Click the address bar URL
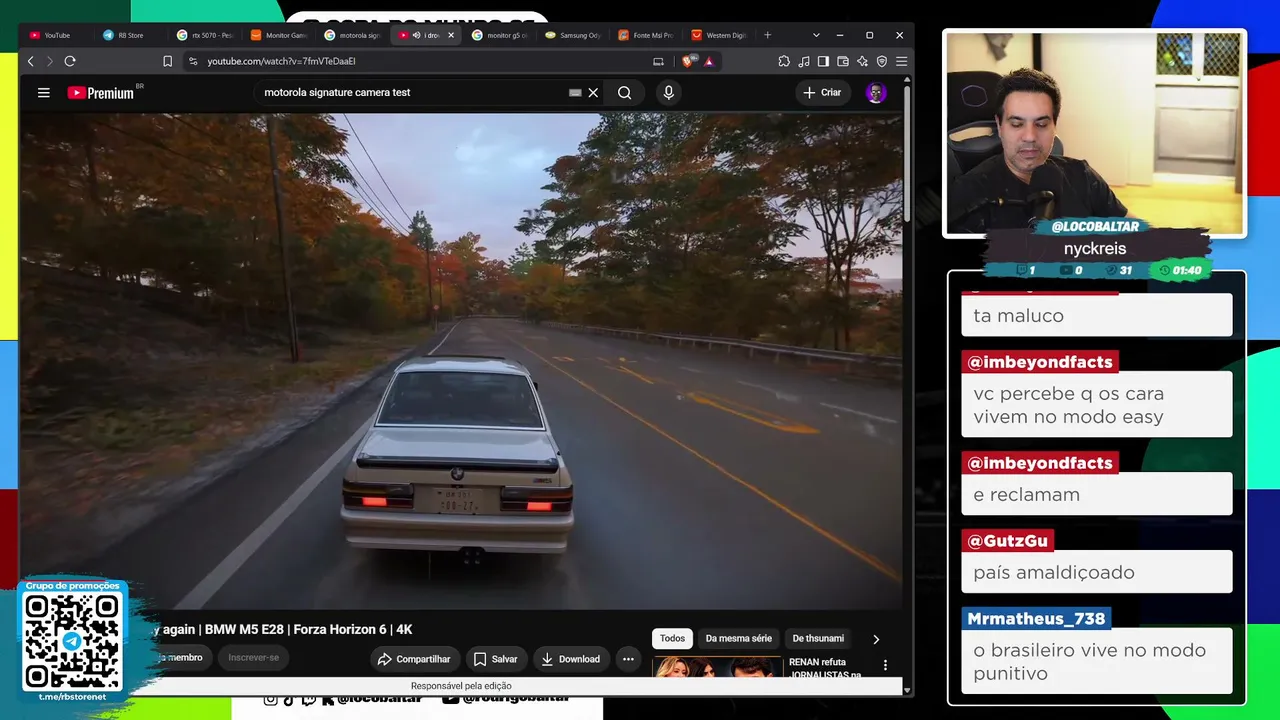1280x720 pixels. point(282,61)
